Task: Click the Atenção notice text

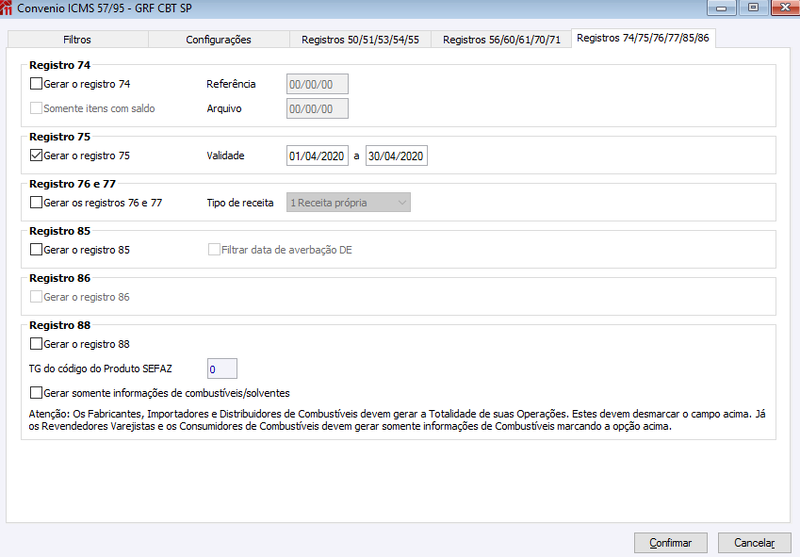Action: click(397, 420)
